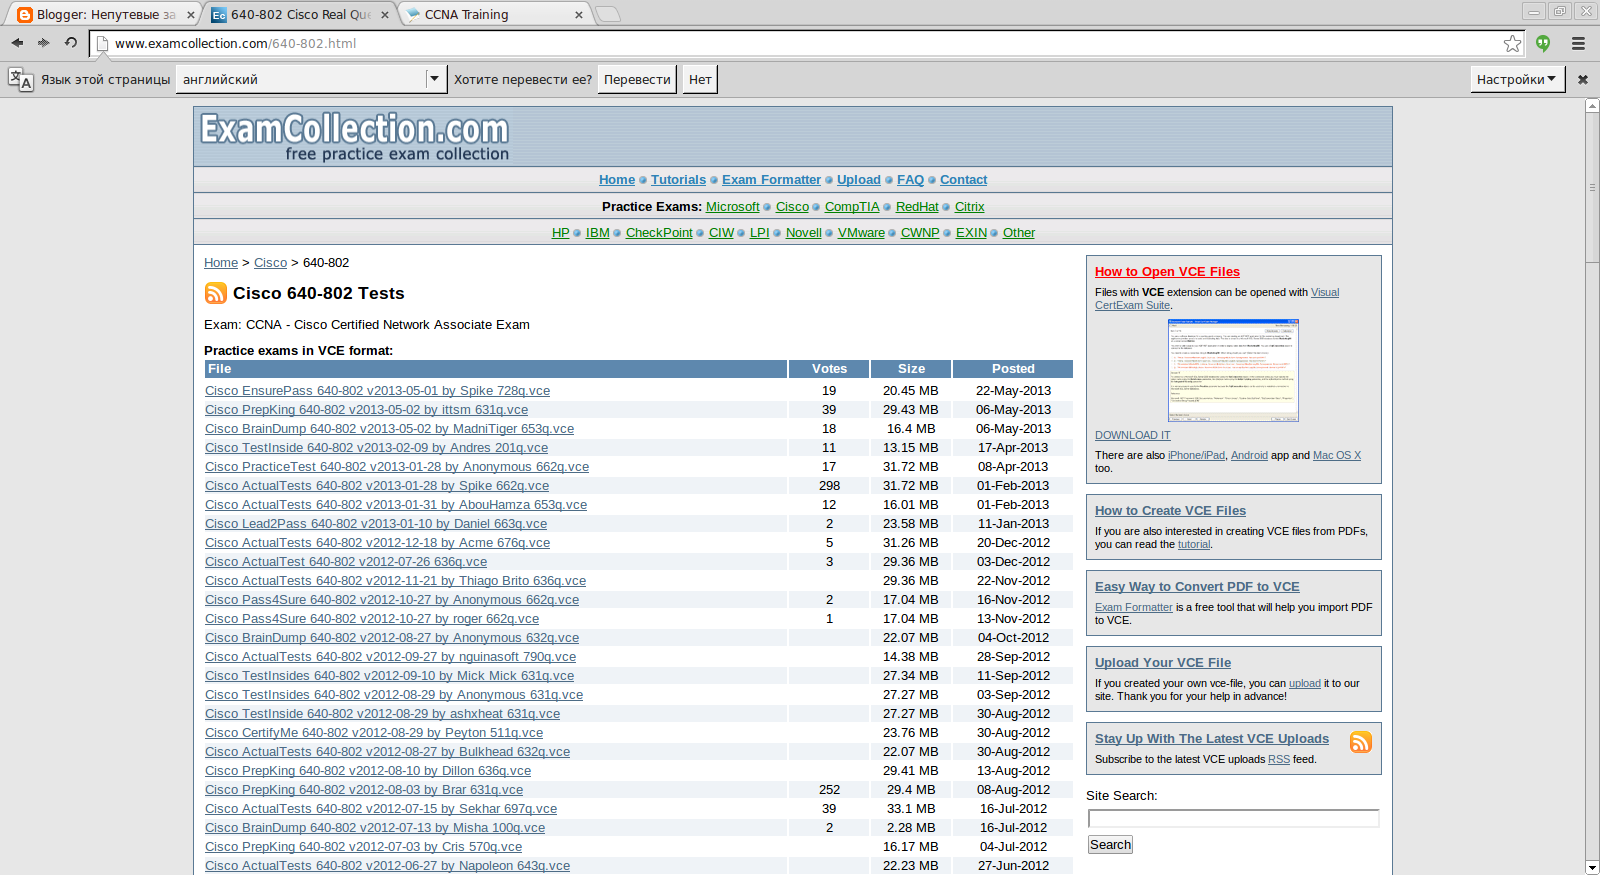Click the RSS icon in Latest VCE Uploads box

1361,742
